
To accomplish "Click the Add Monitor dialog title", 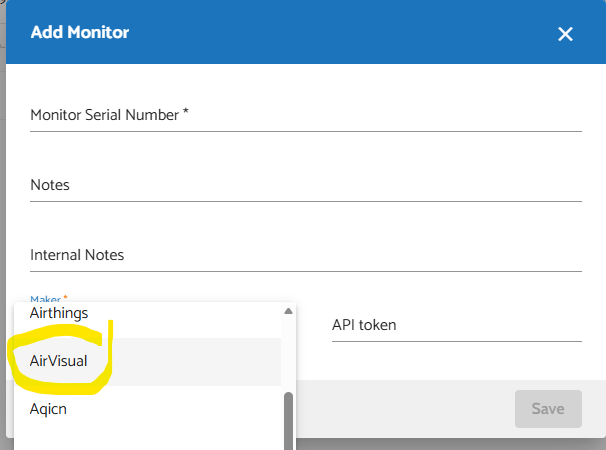I will click(80, 33).
